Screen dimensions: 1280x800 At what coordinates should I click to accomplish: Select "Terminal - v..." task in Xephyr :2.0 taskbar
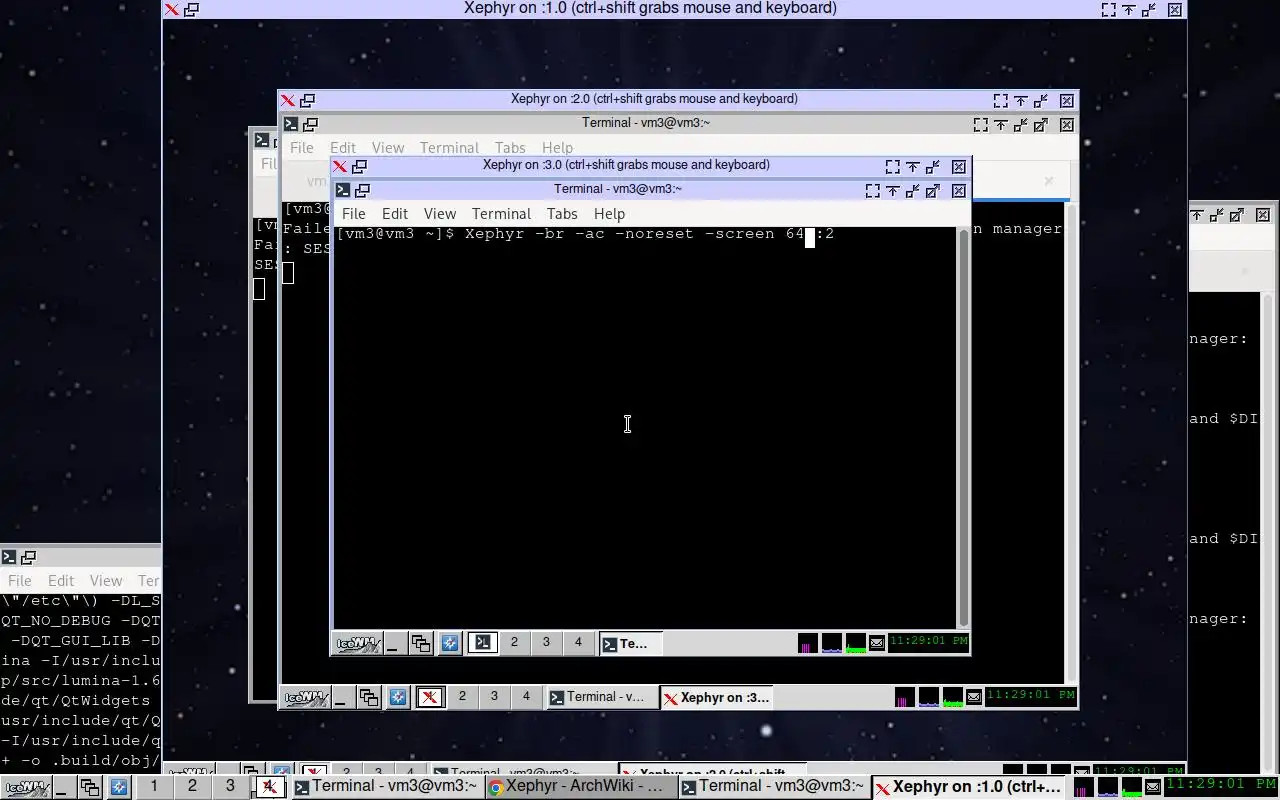coord(602,698)
